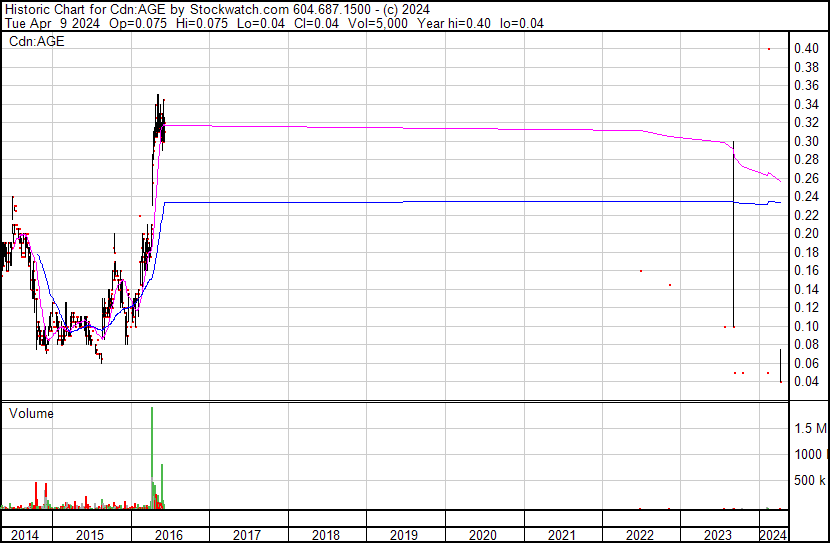Click the 500 k volume axis label
The height and width of the screenshot is (543, 830).
click(811, 481)
